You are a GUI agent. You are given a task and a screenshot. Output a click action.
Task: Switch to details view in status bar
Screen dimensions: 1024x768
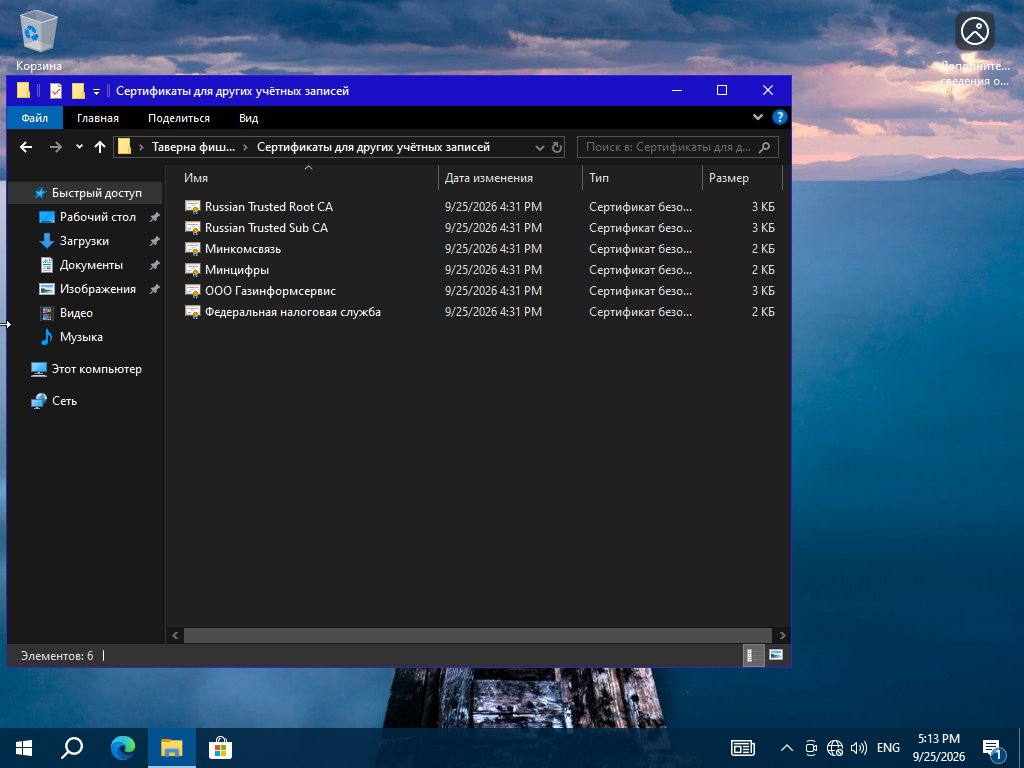point(753,655)
